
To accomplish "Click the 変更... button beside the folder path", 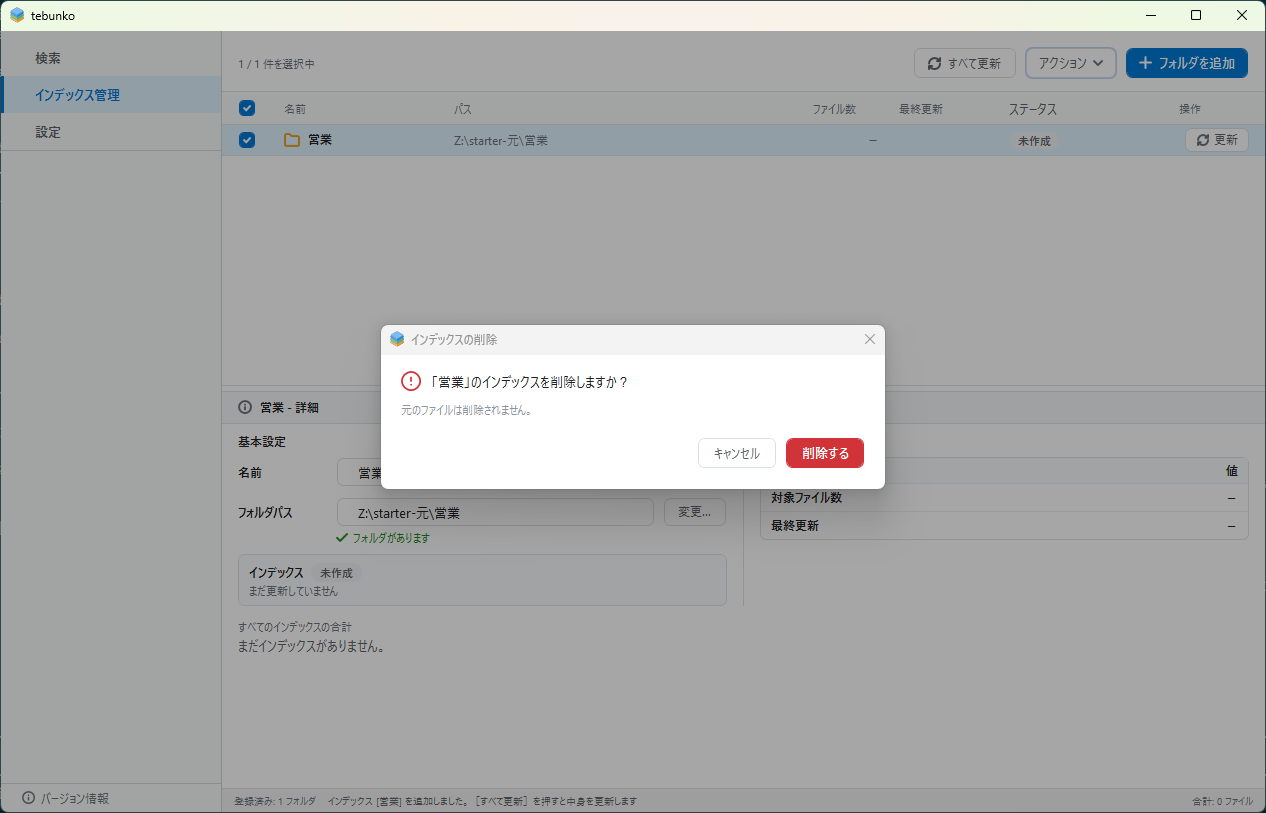I will [x=695, y=512].
